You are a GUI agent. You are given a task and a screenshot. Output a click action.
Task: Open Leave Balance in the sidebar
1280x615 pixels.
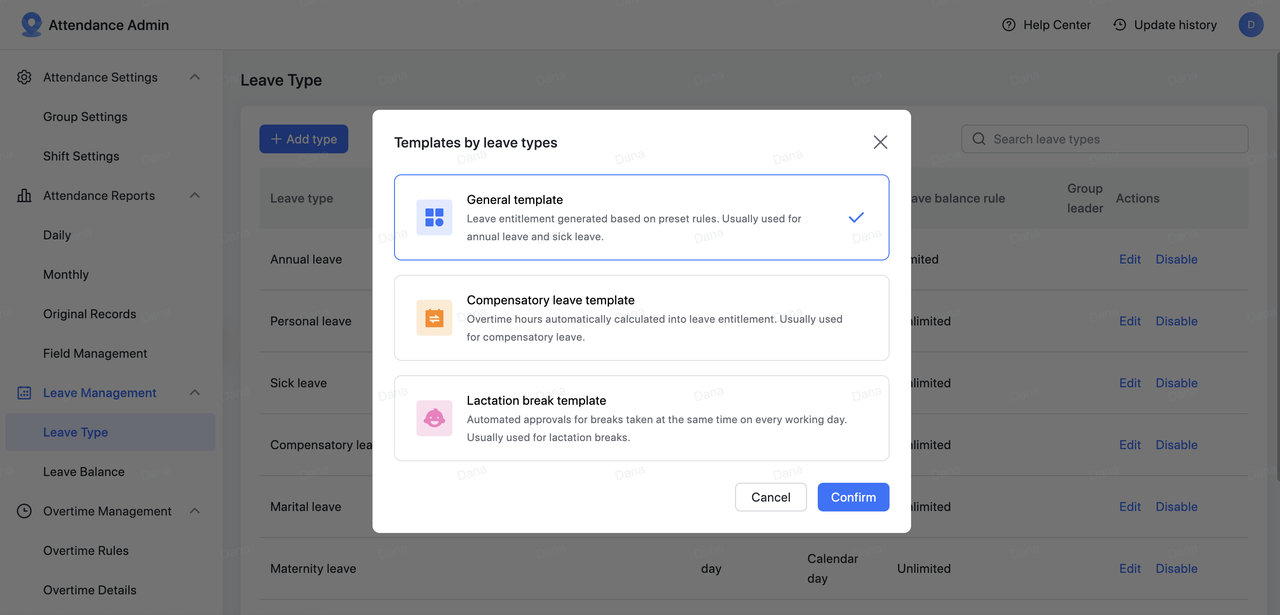(84, 472)
